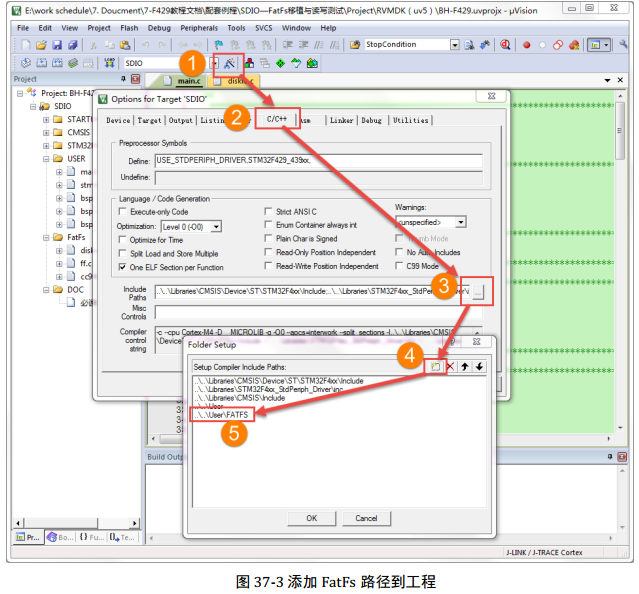Open the Warnings dropdown
This screenshot has width=639, height=594.
pos(461,222)
